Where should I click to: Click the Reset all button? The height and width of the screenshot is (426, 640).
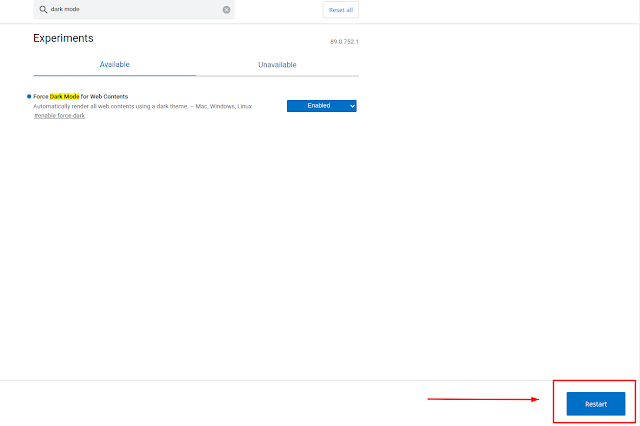click(341, 10)
